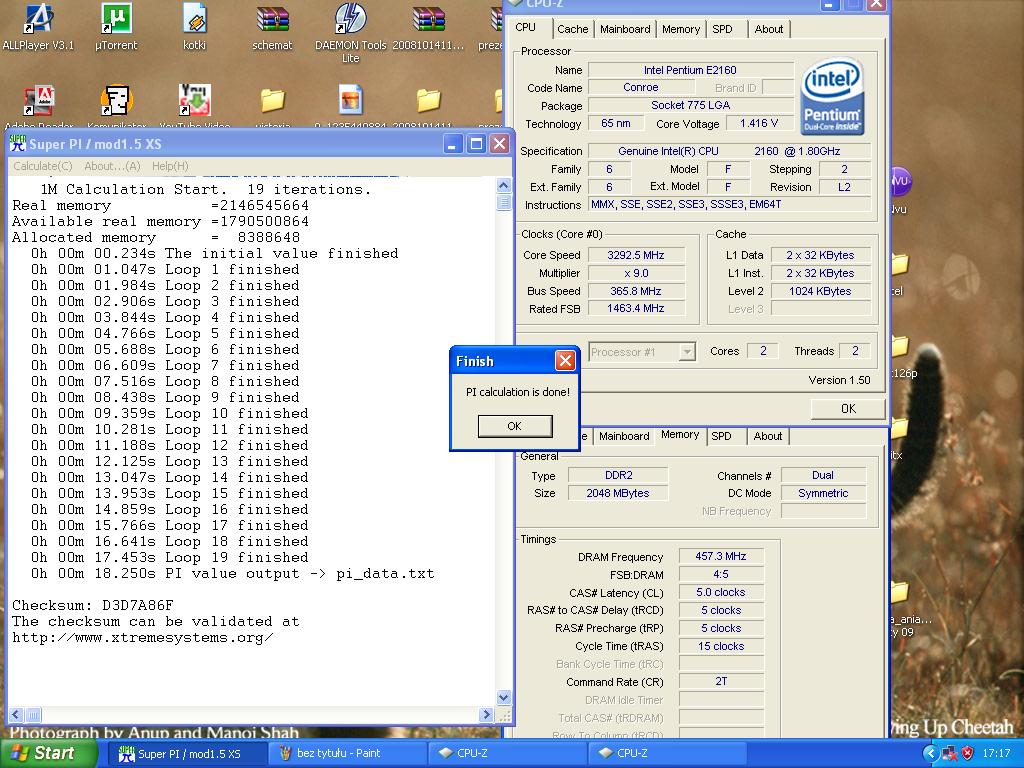Expand hidden tray icons arrow
The width and height of the screenshot is (1024, 768).
coord(931,753)
